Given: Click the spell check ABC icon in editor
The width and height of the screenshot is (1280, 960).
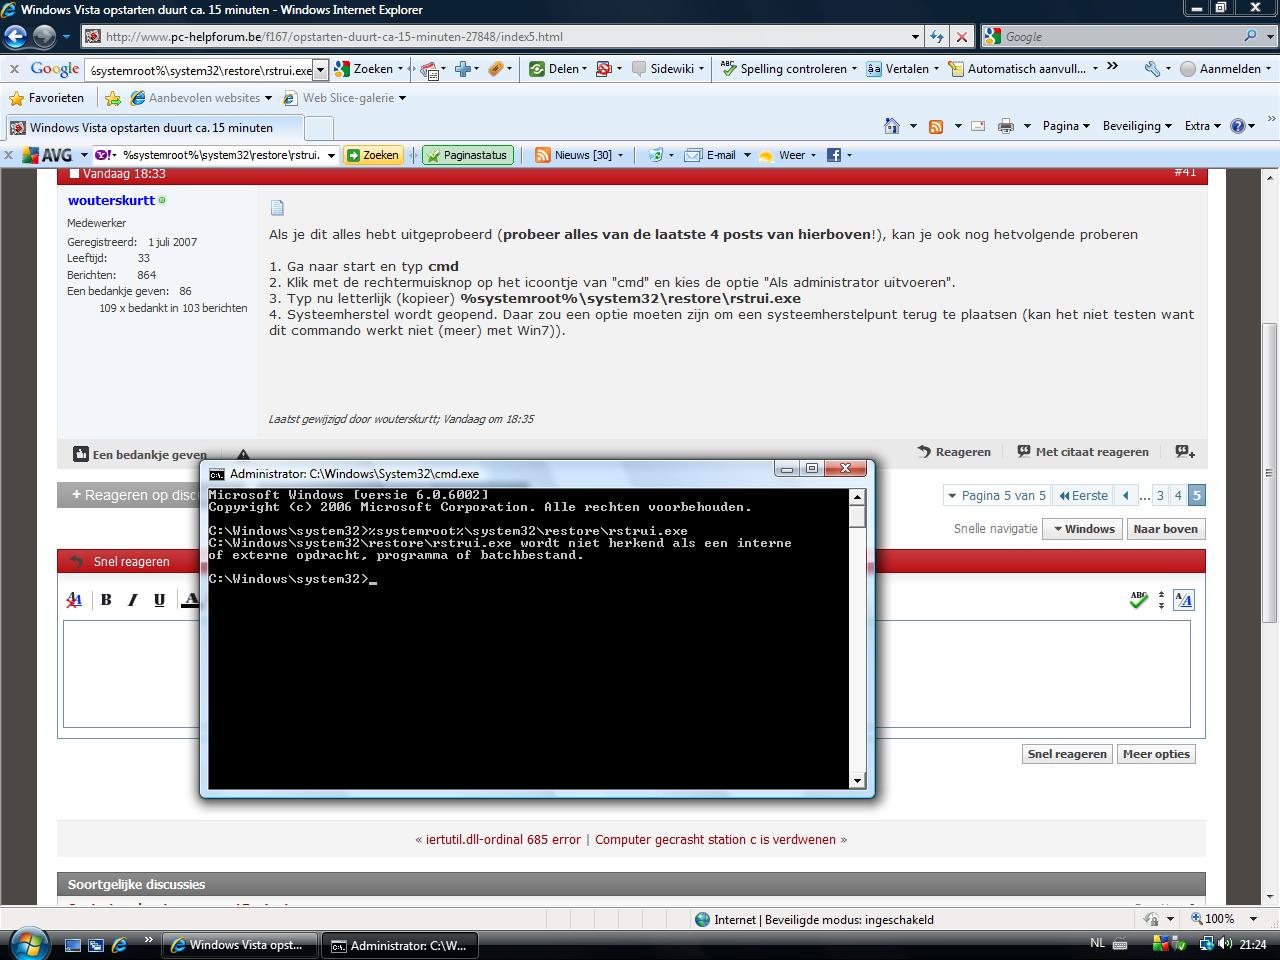Looking at the screenshot, I should click(1138, 600).
